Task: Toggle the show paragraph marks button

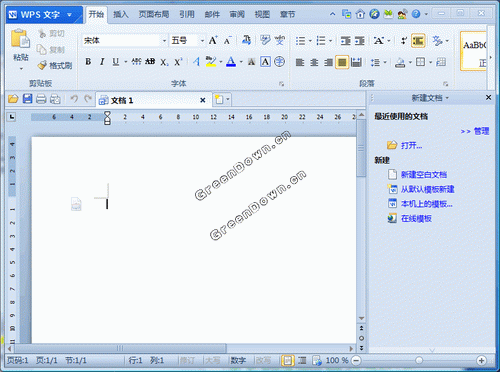Action: tap(404, 41)
